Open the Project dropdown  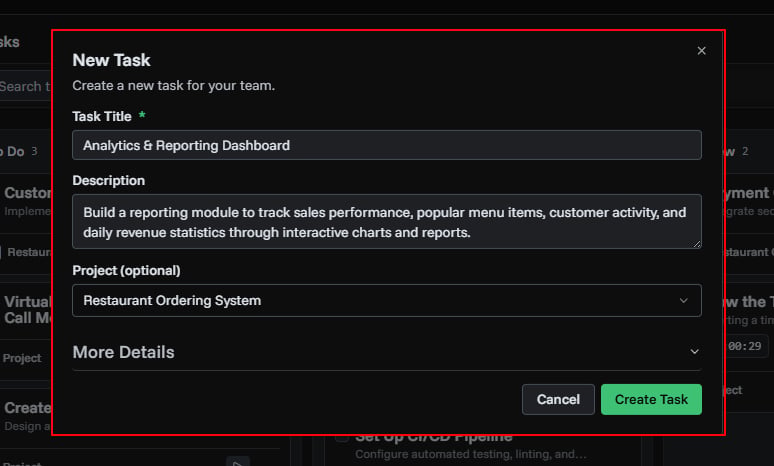(x=387, y=301)
